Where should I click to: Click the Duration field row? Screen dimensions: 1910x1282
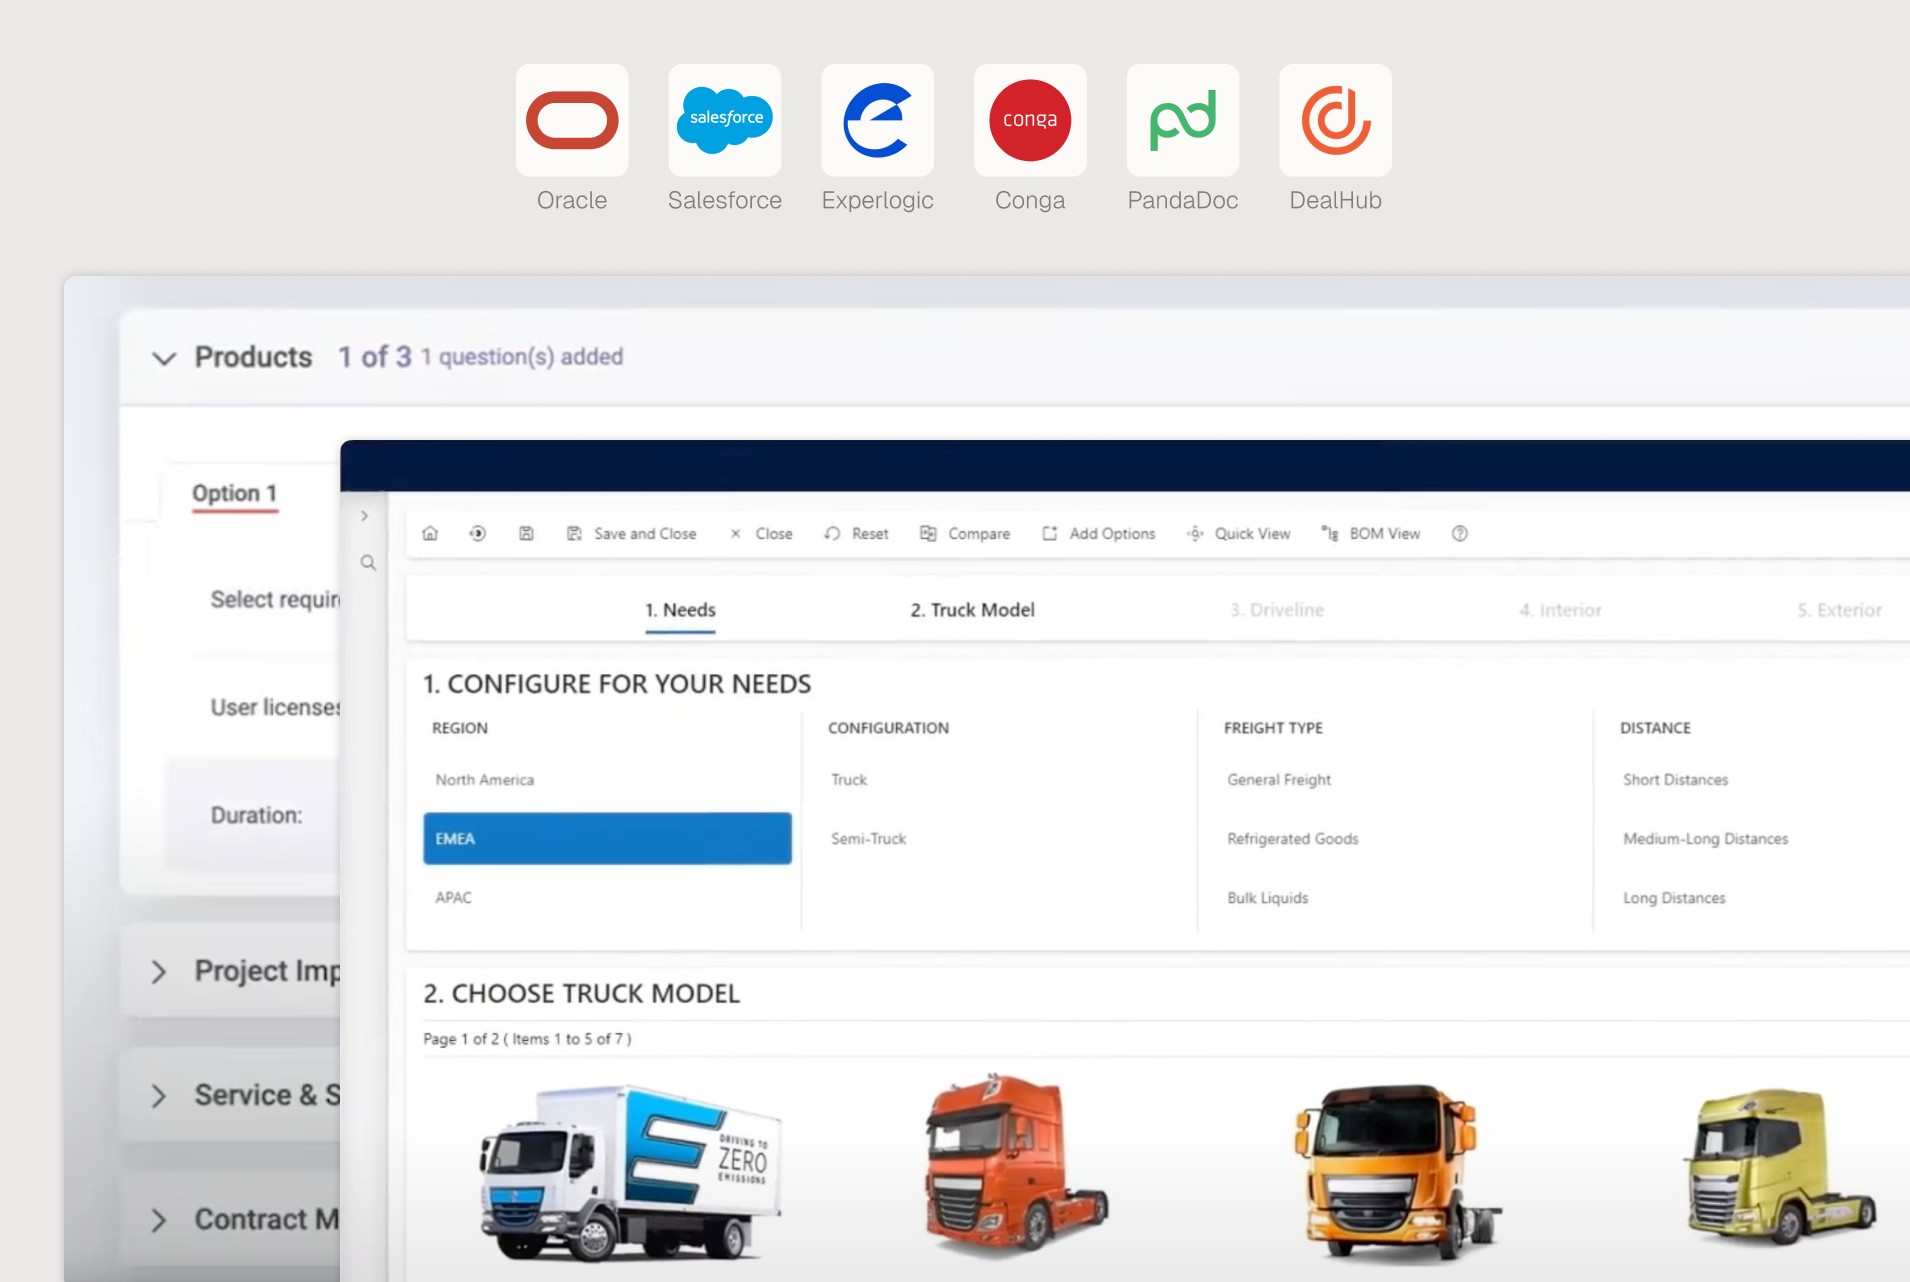(x=255, y=816)
